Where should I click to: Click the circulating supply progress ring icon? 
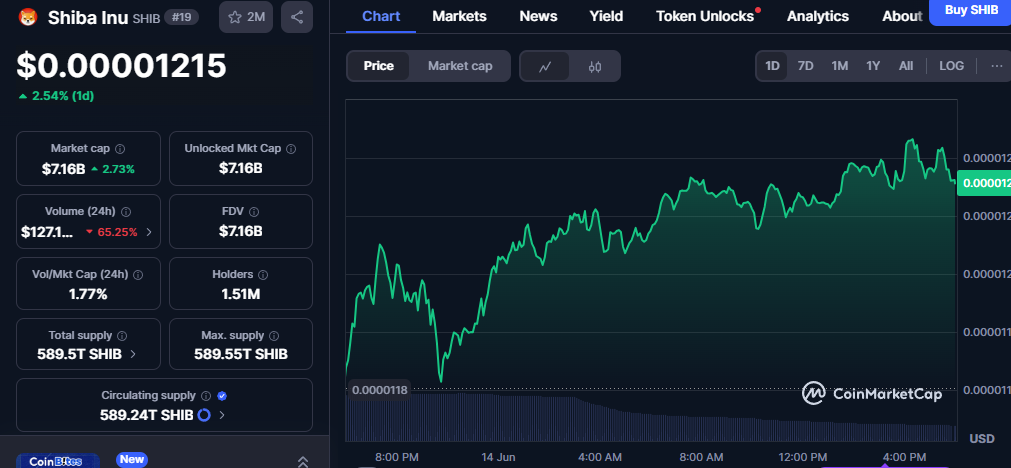[204, 415]
